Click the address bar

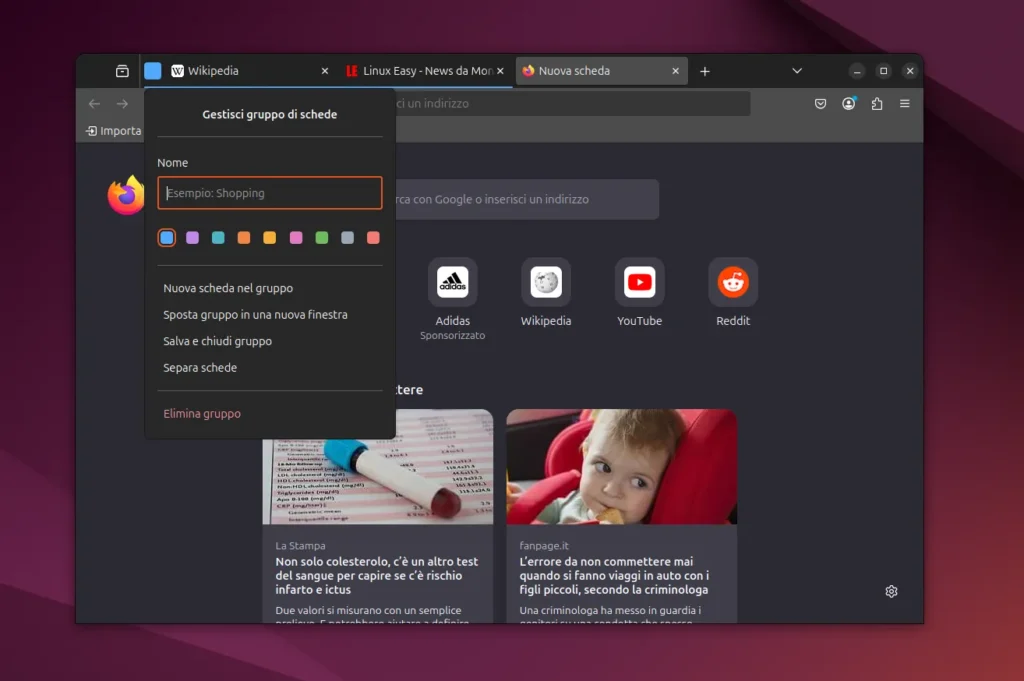pos(572,103)
